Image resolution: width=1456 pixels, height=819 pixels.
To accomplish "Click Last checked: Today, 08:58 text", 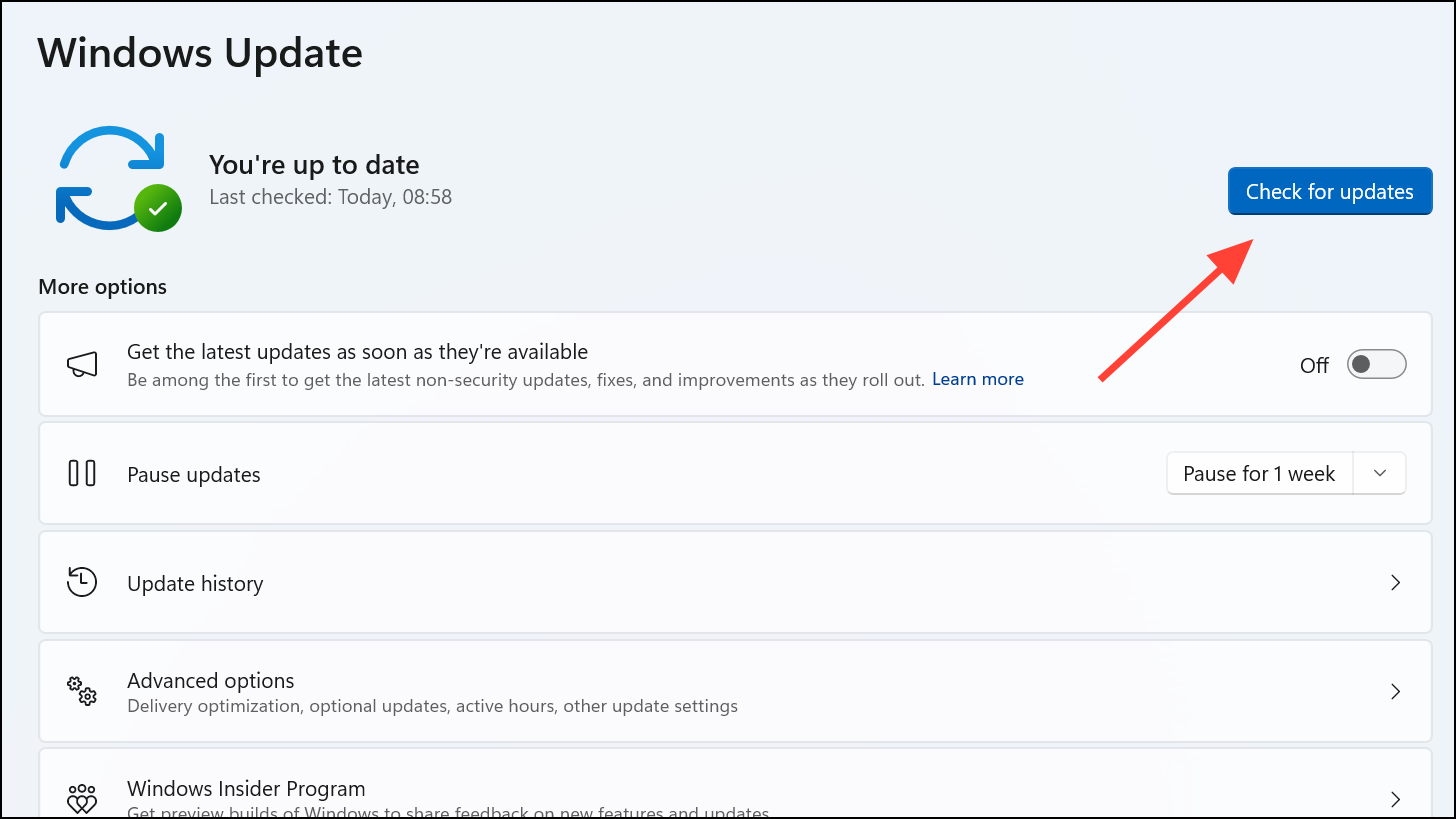I will click(x=331, y=197).
